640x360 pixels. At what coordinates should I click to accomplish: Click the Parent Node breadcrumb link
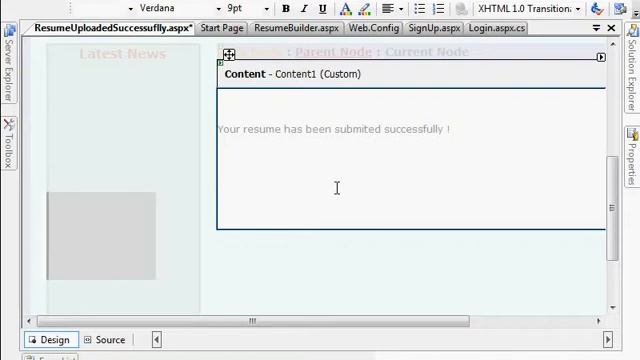[x=333, y=52]
